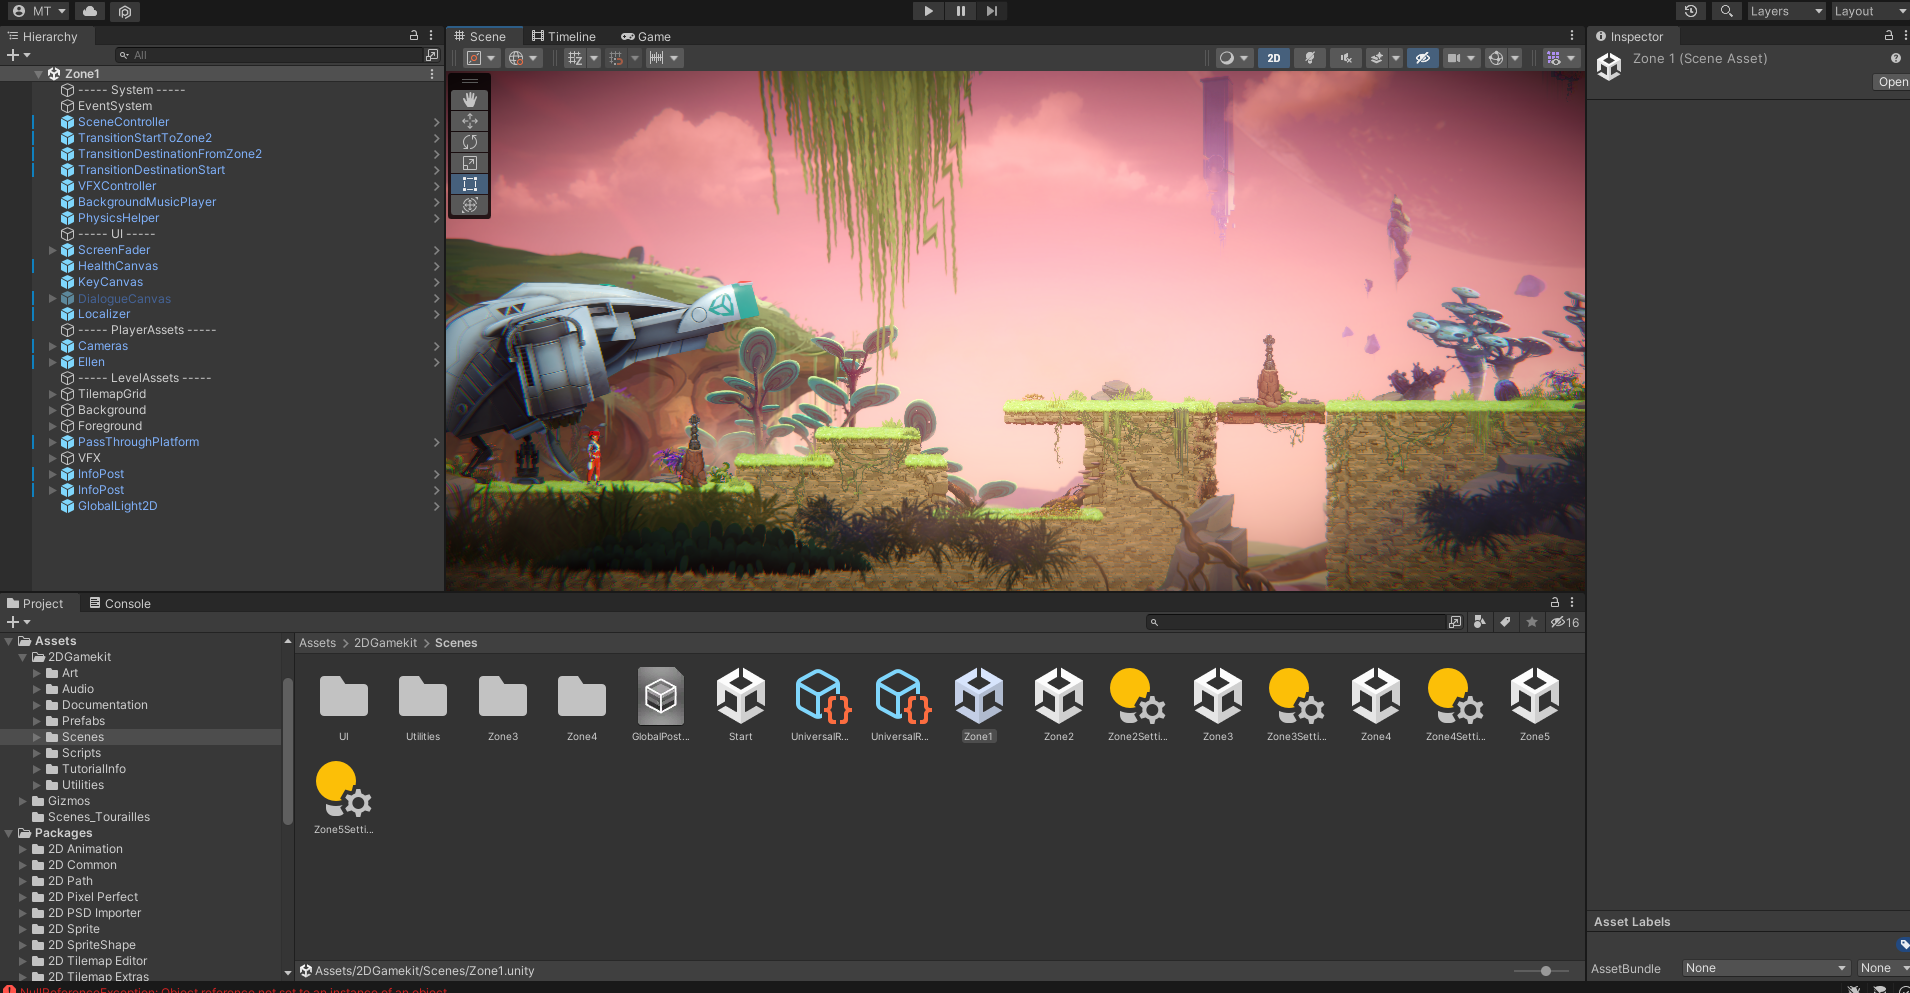This screenshot has height=993, width=1910.
Task: Open Scene draw mode dropdown
Action: coord(1233,58)
